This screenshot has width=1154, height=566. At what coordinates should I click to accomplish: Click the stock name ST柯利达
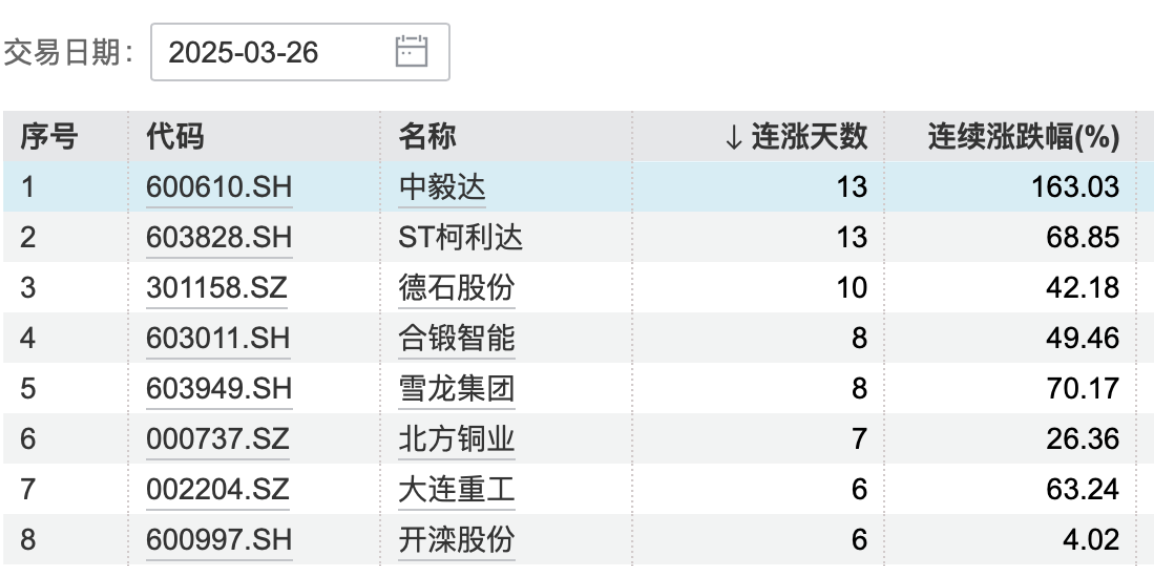(460, 238)
